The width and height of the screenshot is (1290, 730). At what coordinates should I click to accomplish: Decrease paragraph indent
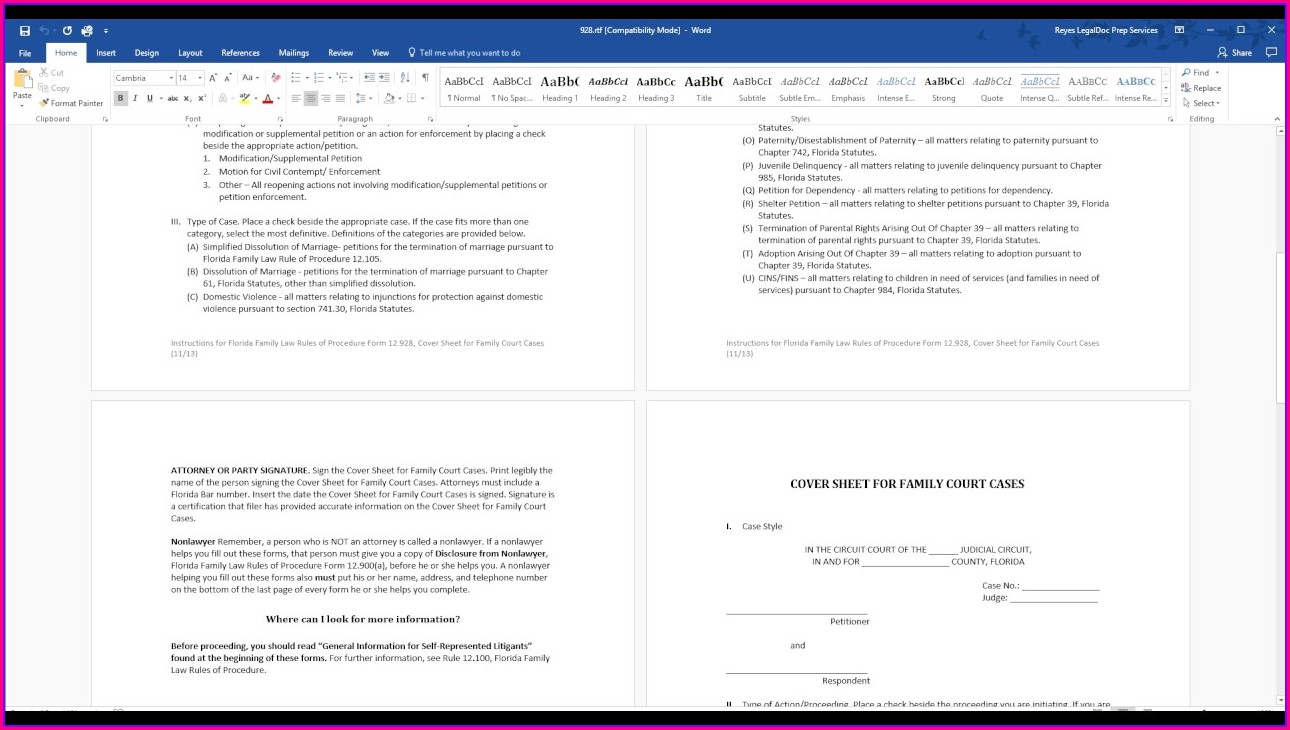[369, 78]
